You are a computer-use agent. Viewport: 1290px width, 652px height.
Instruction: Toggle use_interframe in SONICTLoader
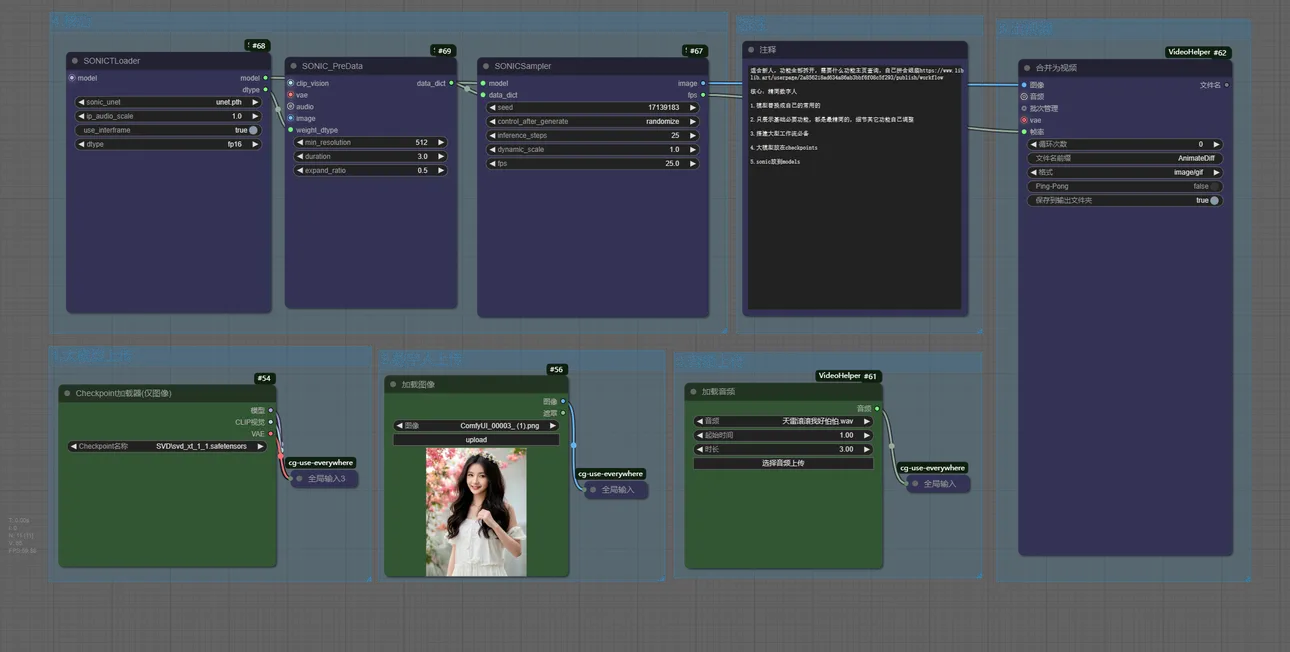253,130
